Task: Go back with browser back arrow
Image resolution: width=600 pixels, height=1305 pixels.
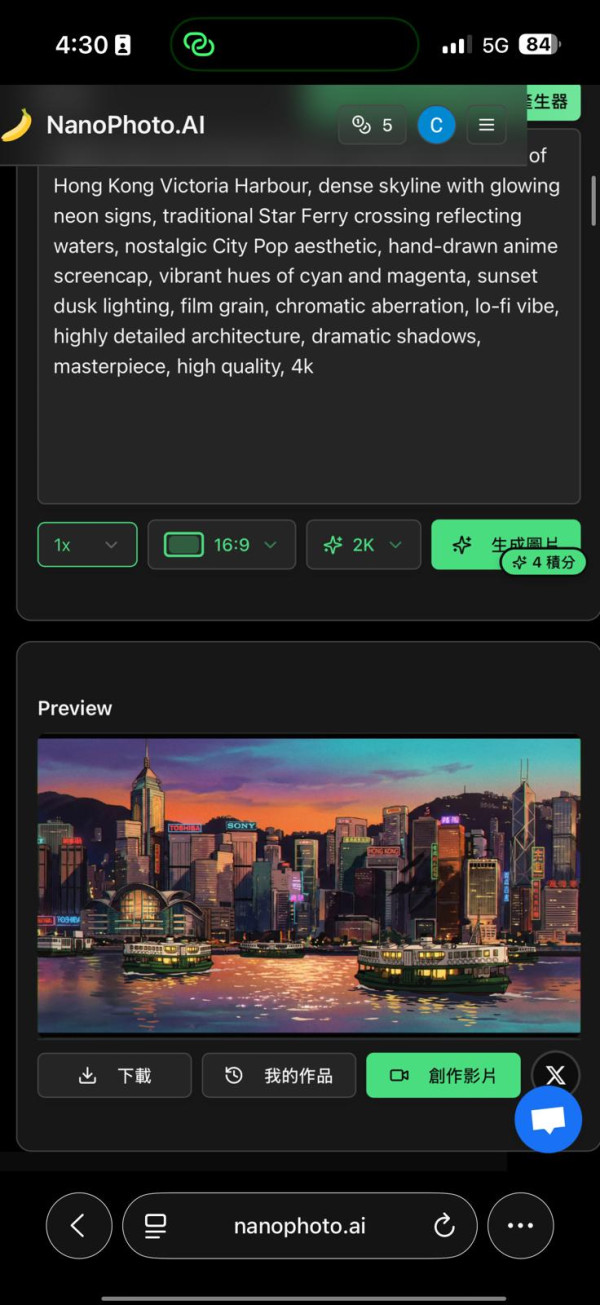Action: pos(78,1225)
